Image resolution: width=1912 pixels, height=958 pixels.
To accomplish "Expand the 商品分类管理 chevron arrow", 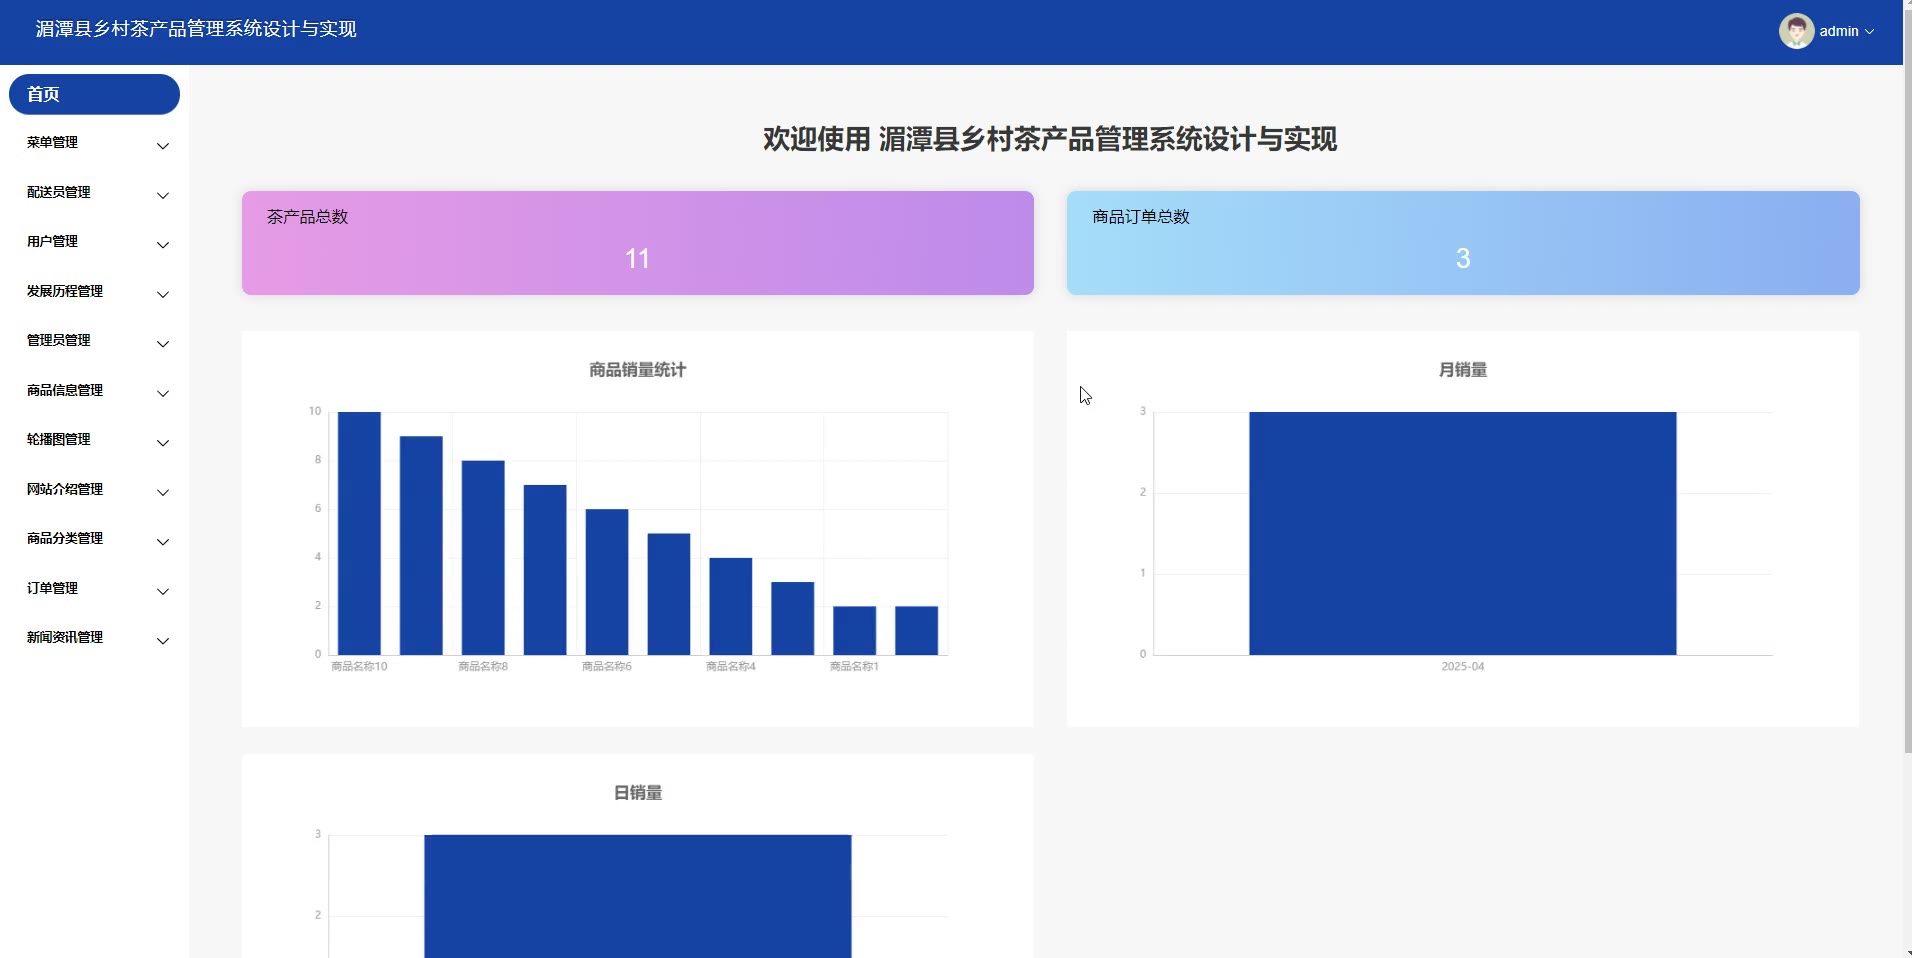I will [163, 541].
